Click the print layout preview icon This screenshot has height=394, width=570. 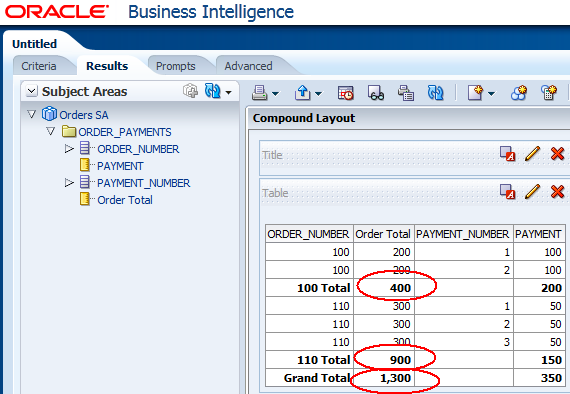pyautogui.click(x=406, y=93)
